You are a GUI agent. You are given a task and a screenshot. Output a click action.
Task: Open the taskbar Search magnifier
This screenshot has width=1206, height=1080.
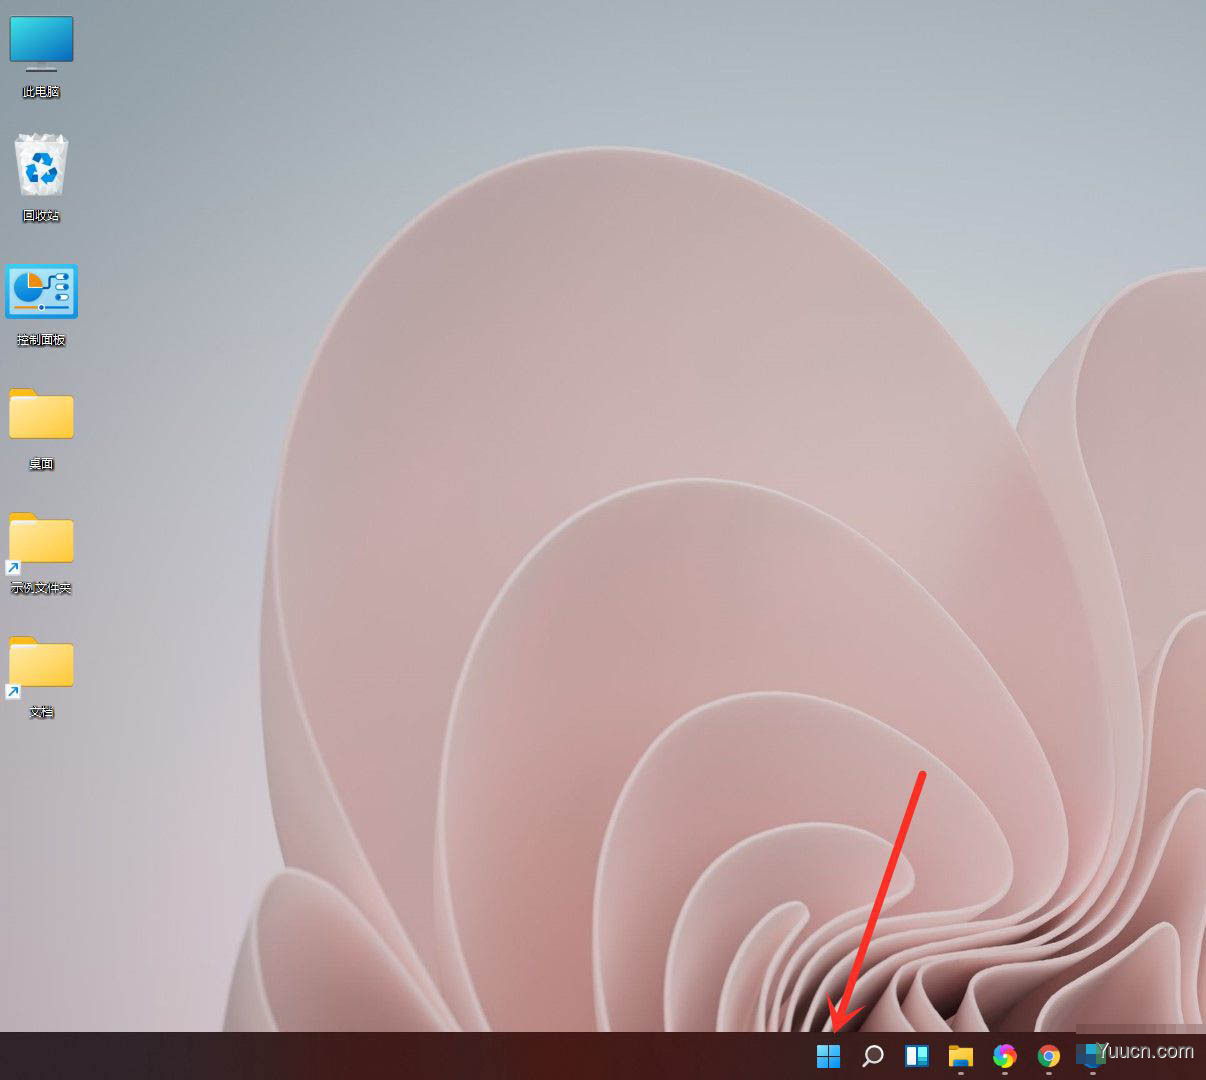[x=873, y=1056]
